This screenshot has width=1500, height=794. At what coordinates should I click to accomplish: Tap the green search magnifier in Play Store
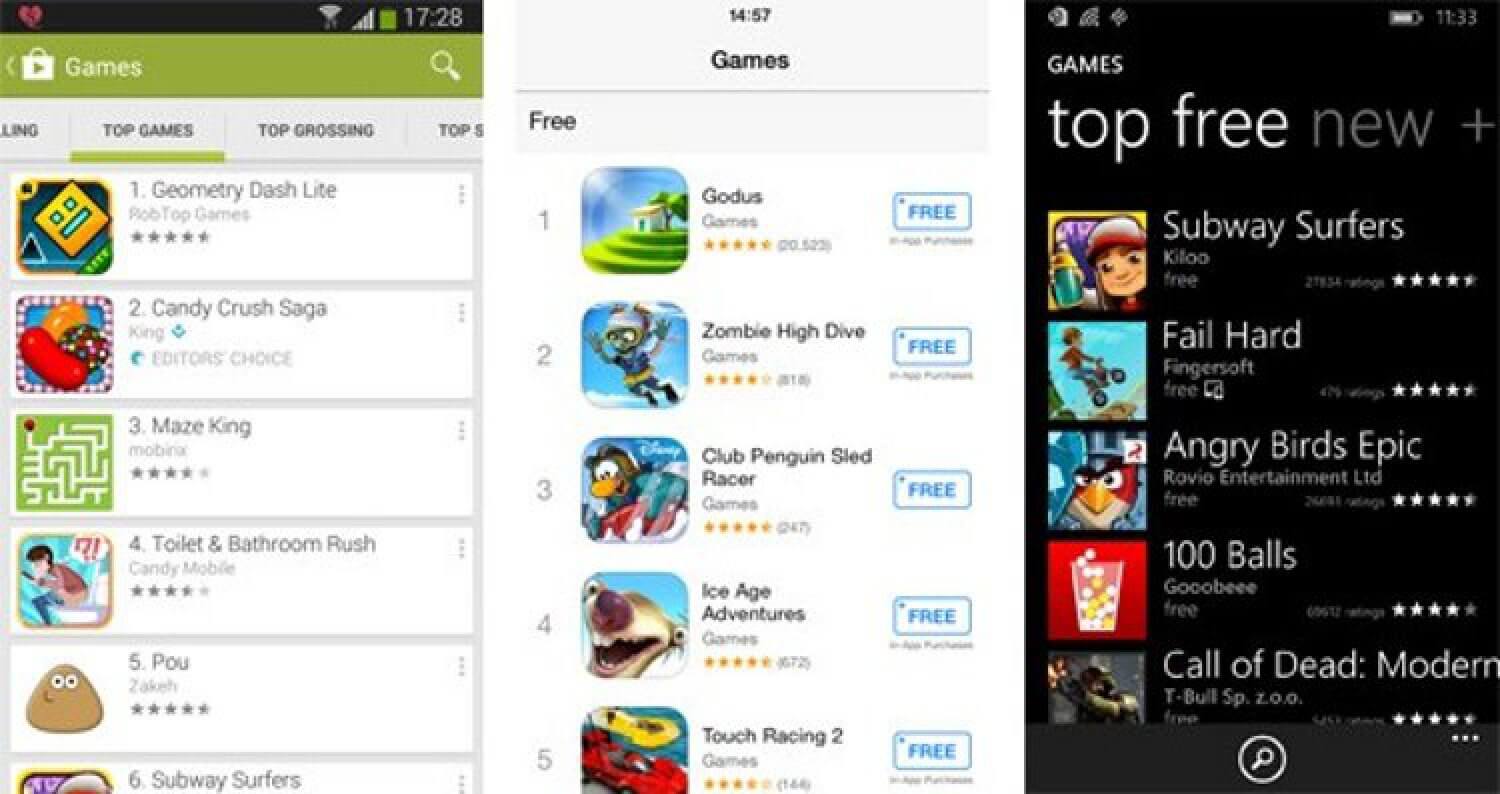tap(445, 66)
